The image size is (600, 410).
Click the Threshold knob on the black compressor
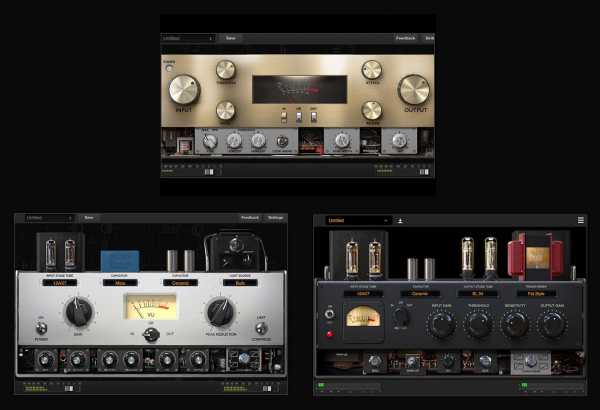tap(478, 324)
